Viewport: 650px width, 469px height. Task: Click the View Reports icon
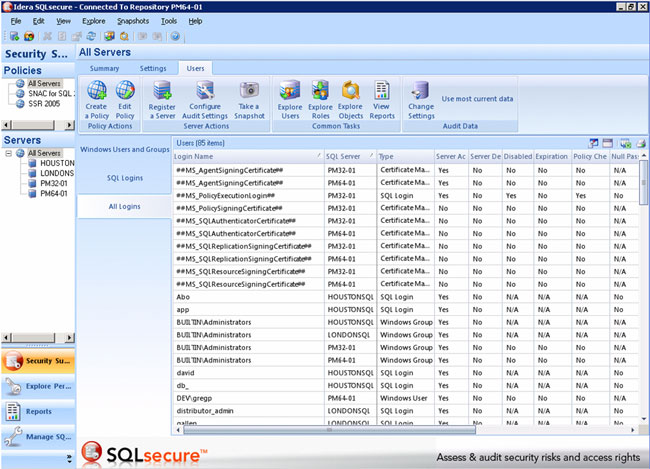pyautogui.click(x=382, y=90)
